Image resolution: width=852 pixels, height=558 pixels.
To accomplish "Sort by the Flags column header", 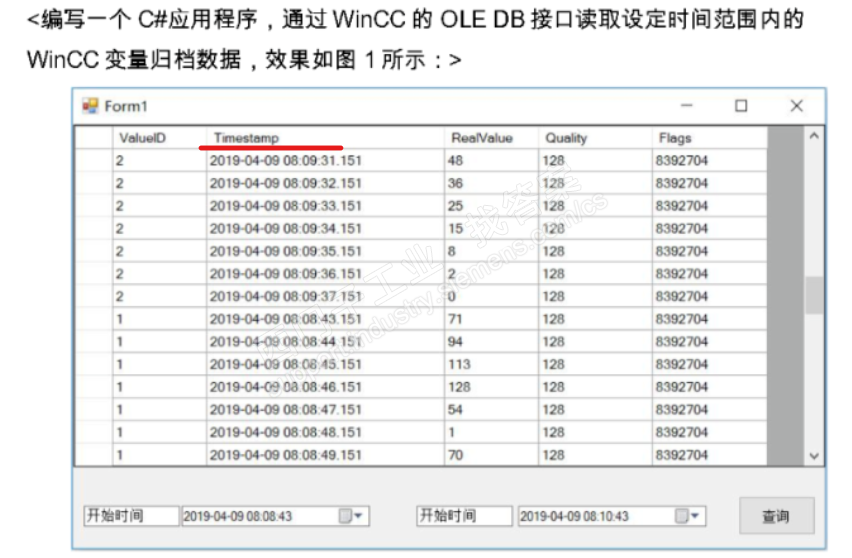I will [709, 138].
